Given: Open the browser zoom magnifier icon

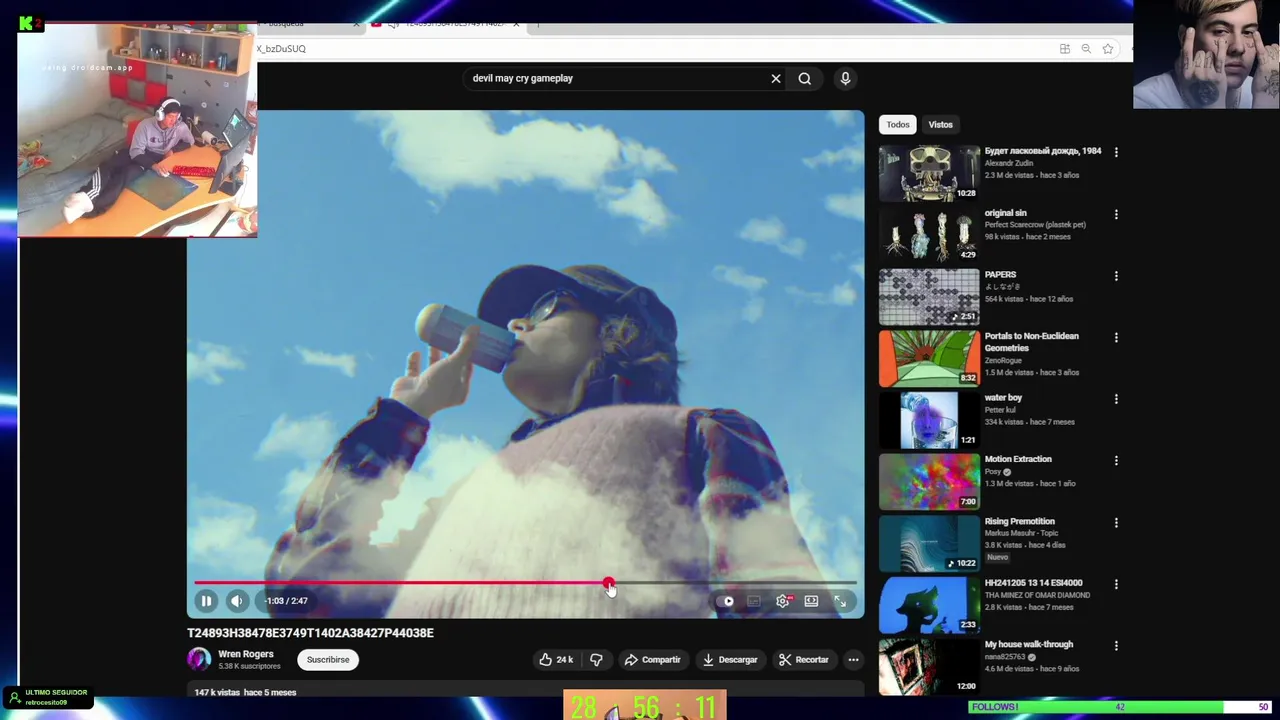Looking at the screenshot, I should coord(1086,49).
